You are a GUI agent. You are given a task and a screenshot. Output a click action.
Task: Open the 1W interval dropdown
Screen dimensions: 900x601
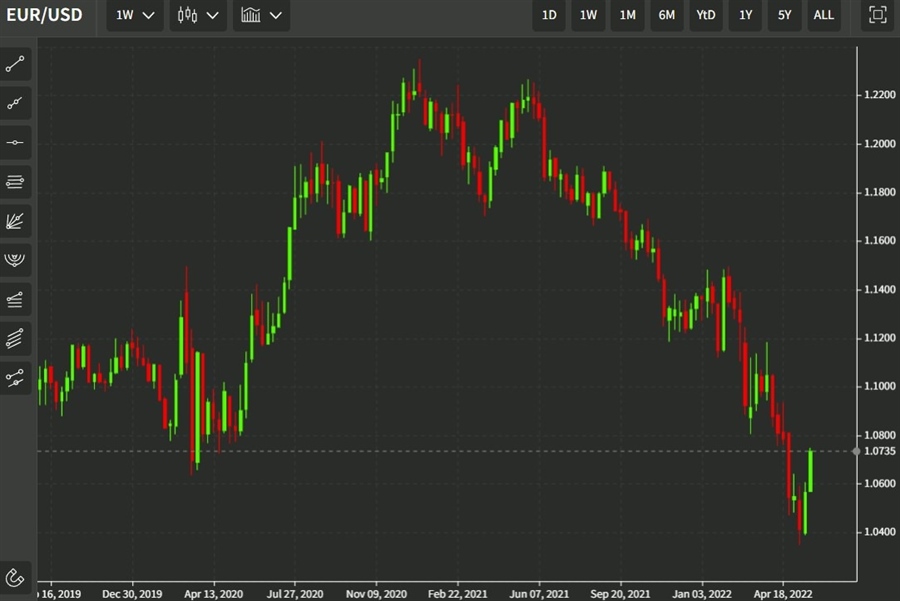[134, 15]
